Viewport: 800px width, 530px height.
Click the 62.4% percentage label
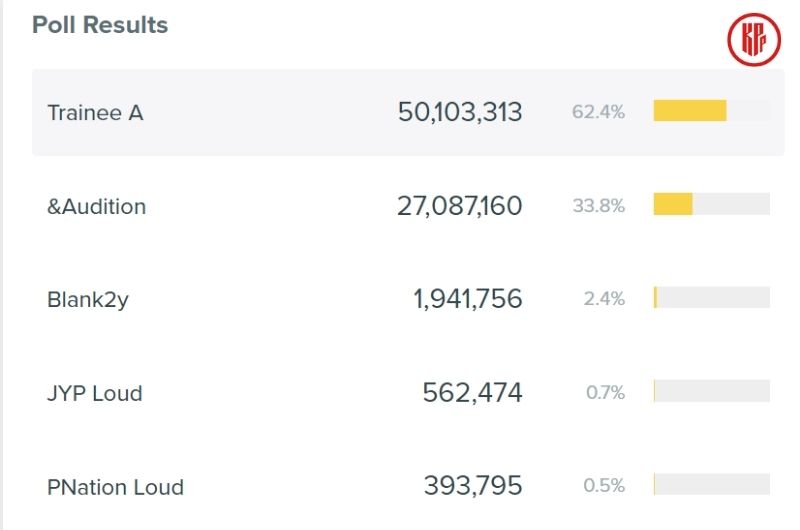pyautogui.click(x=598, y=112)
